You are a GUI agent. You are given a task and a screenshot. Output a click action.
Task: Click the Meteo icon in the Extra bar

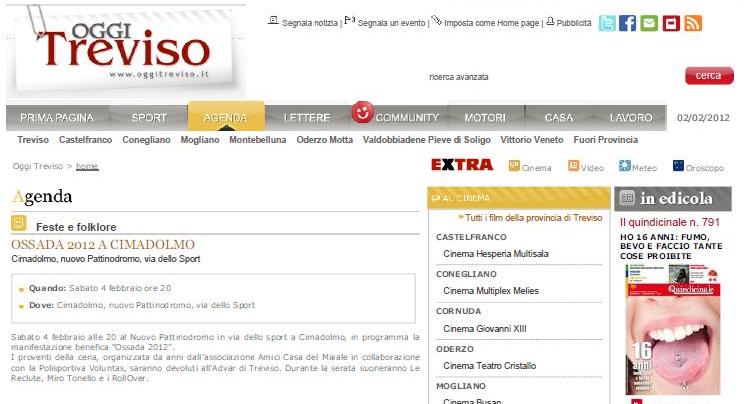click(624, 166)
